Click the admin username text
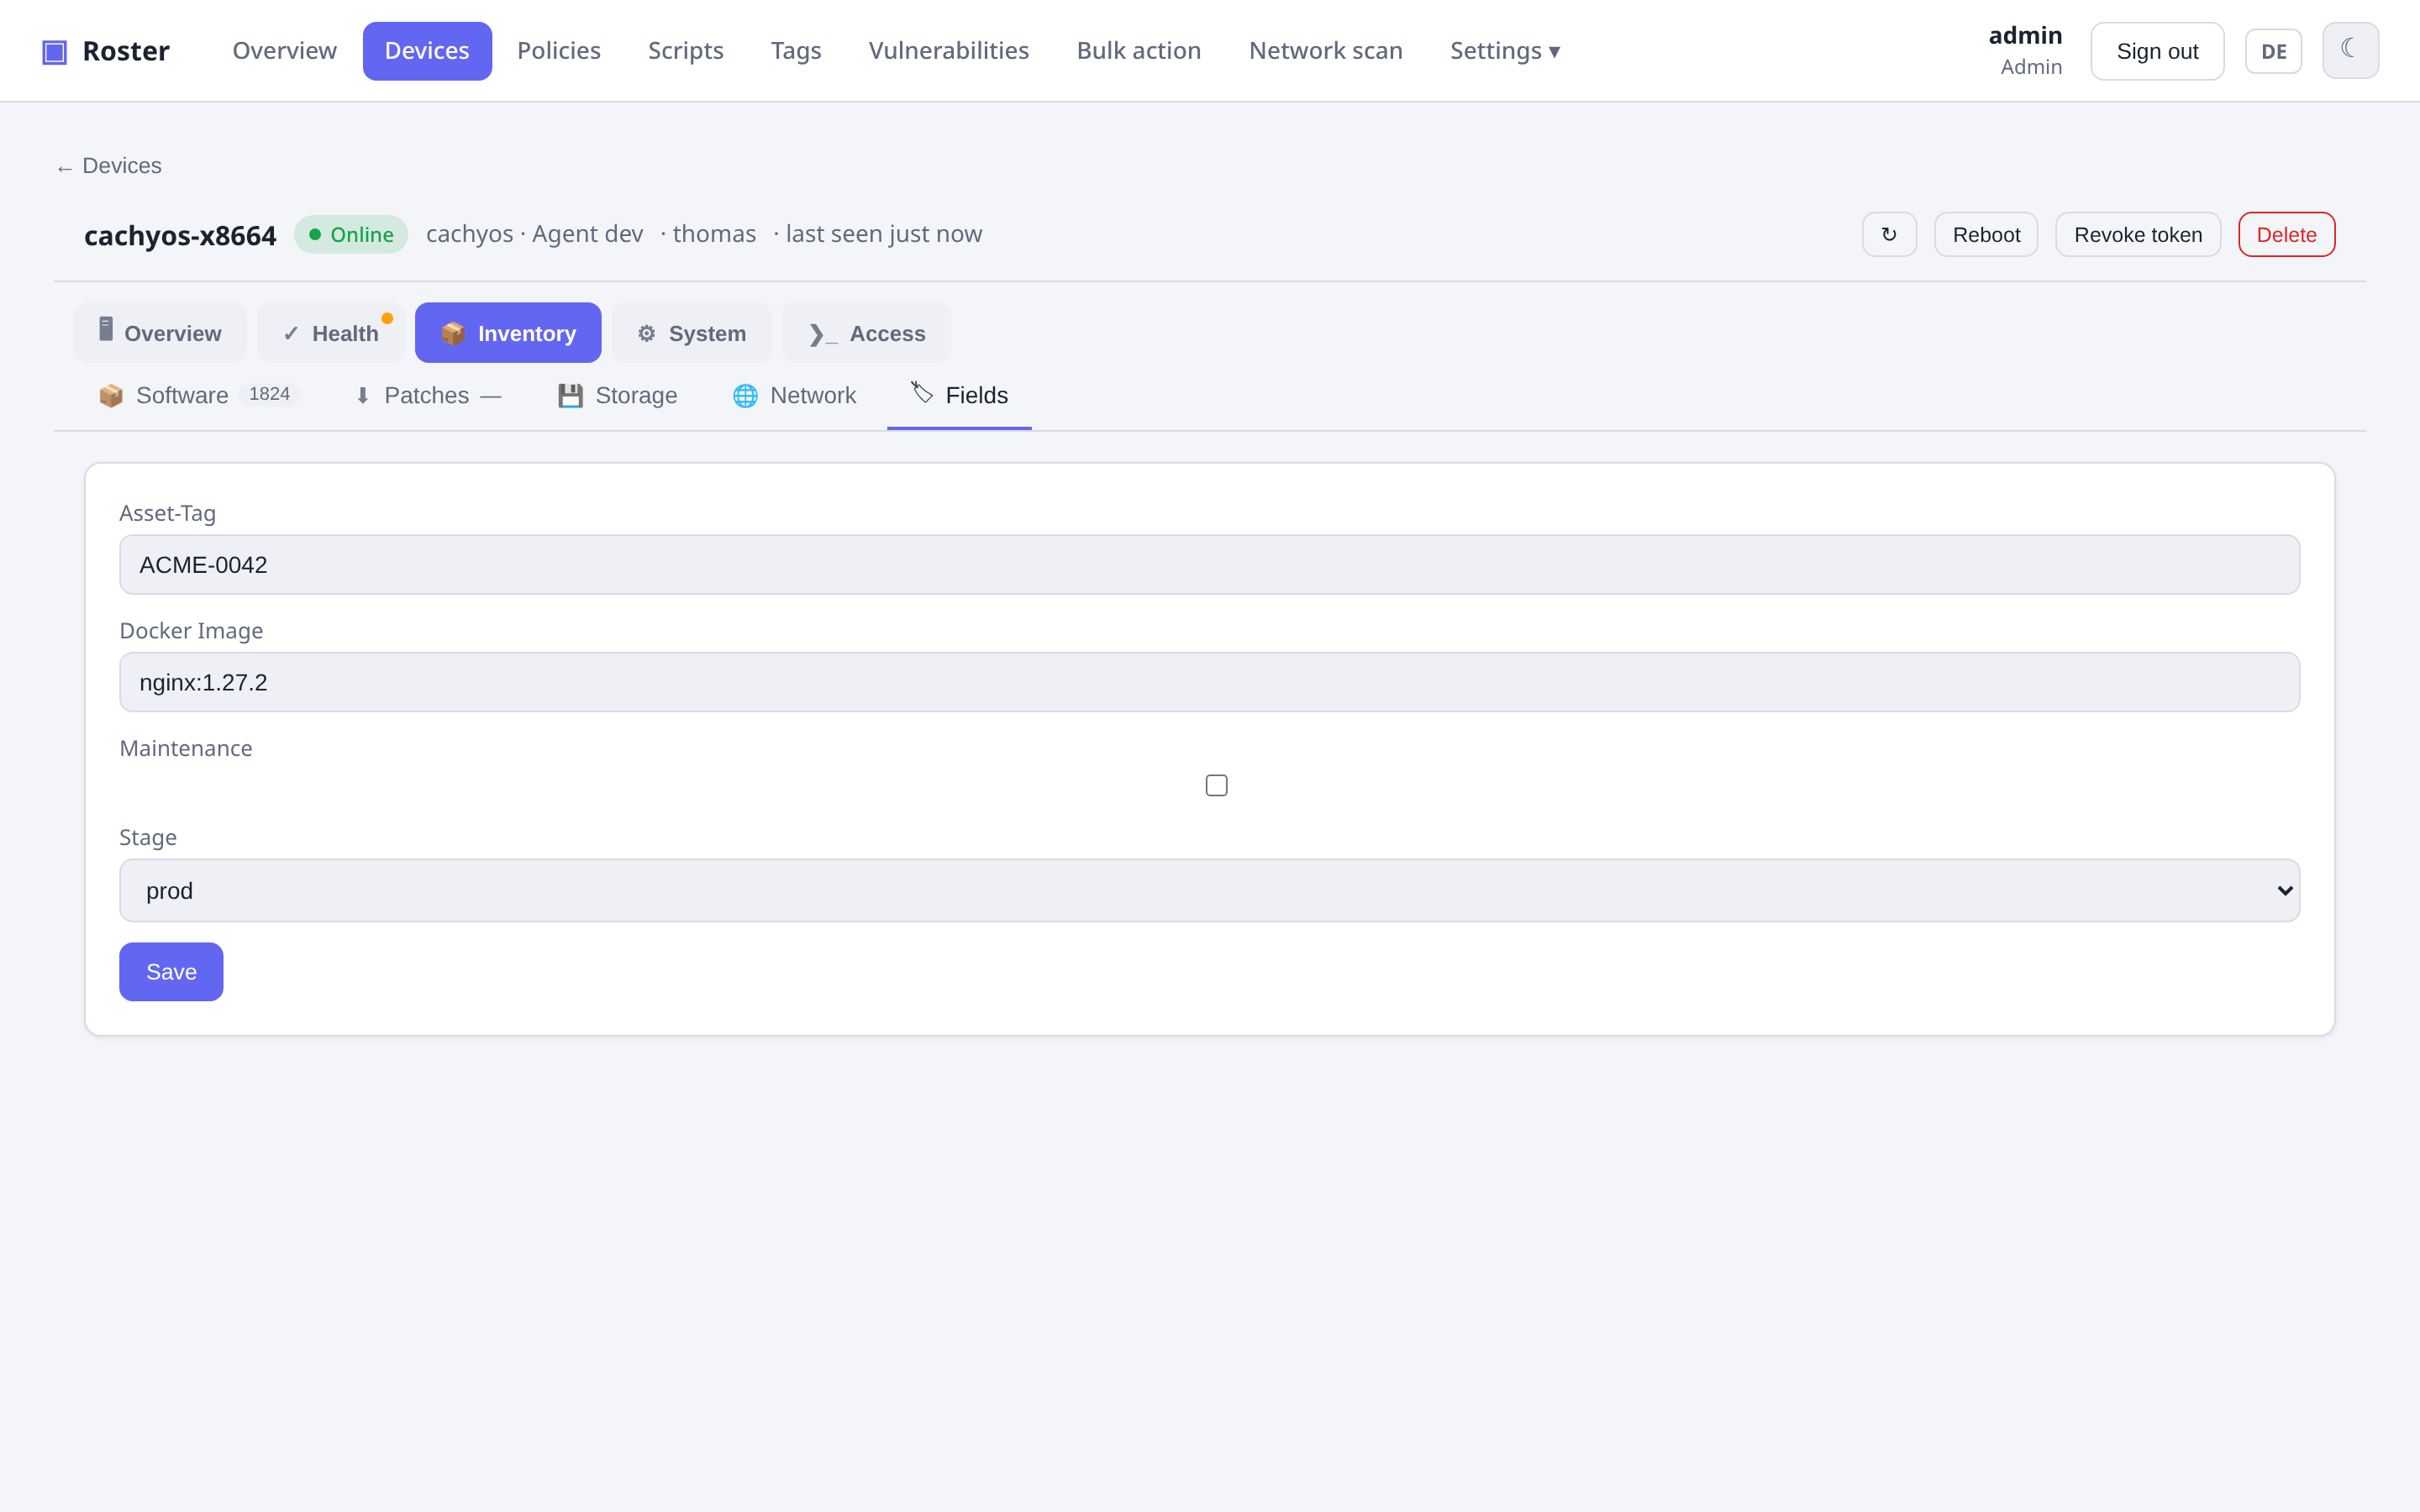The width and height of the screenshot is (2420, 1512). point(2025,35)
